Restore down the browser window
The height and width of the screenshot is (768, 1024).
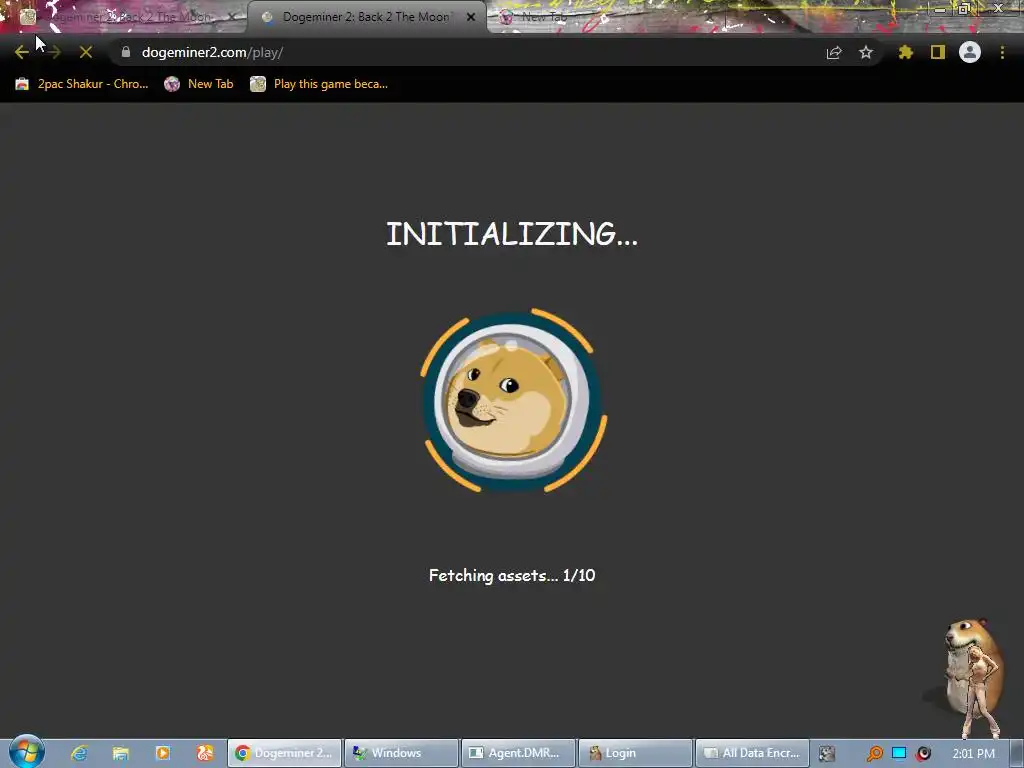point(963,8)
